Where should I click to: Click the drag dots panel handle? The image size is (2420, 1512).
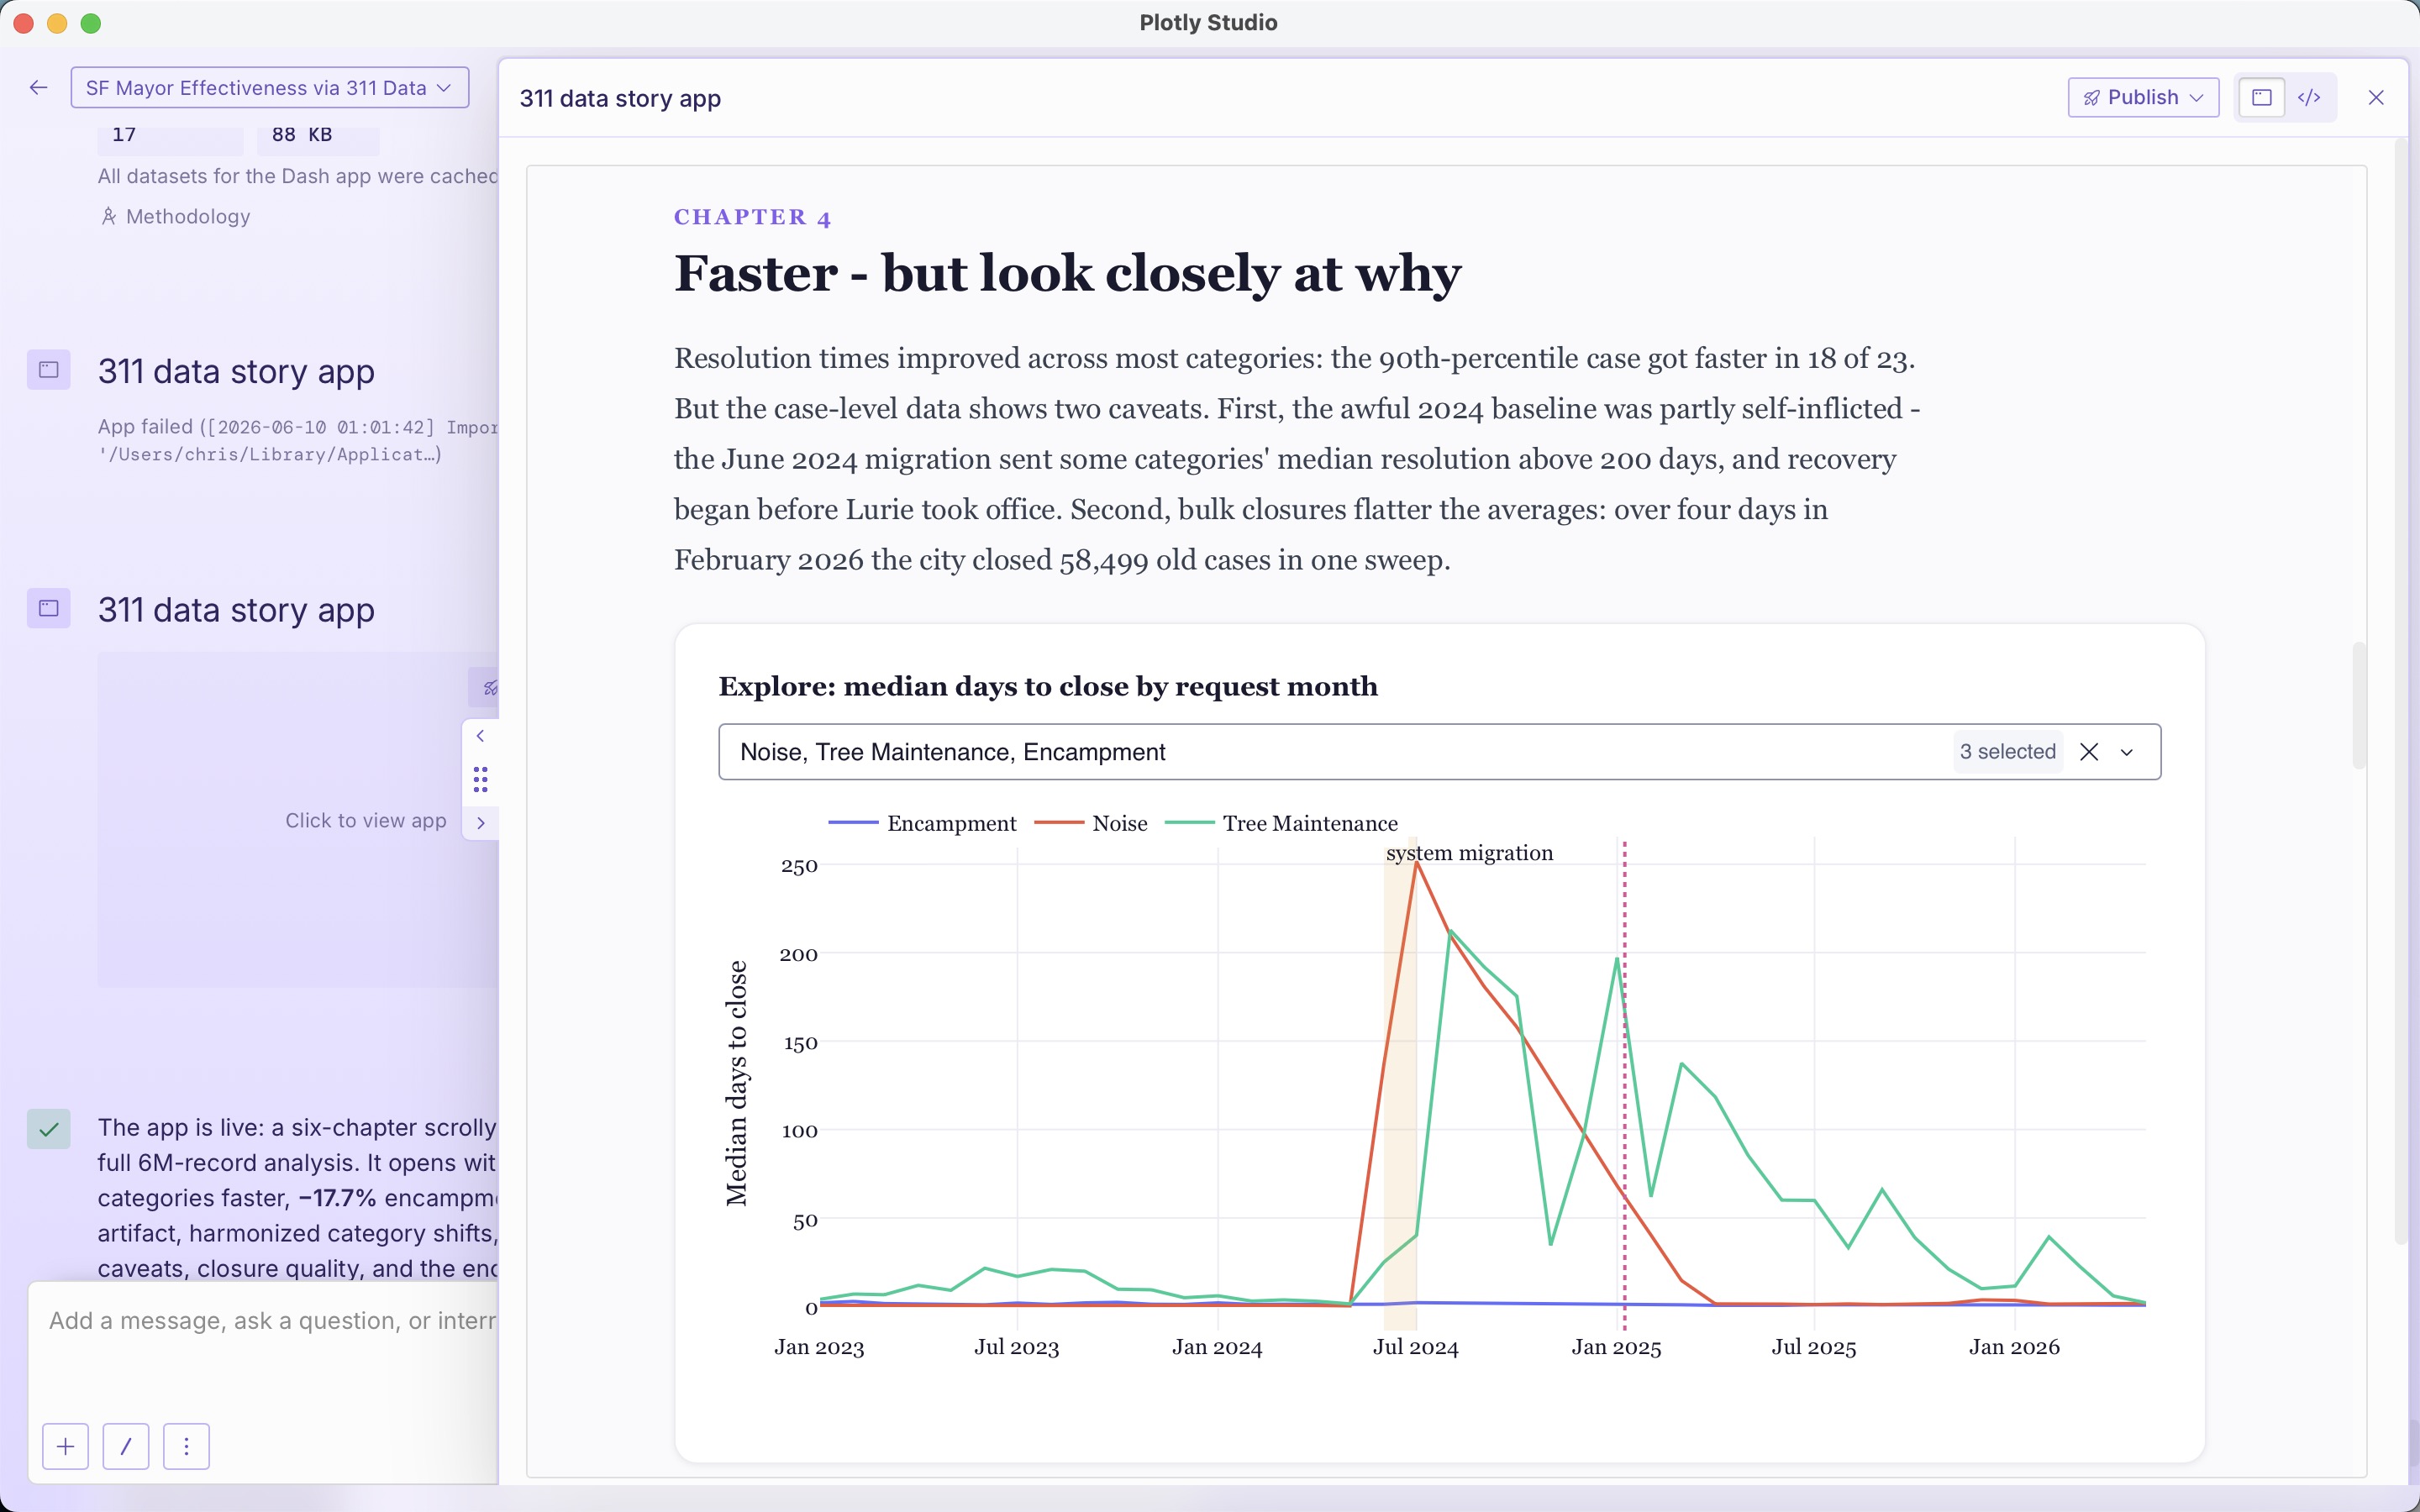pos(480,779)
